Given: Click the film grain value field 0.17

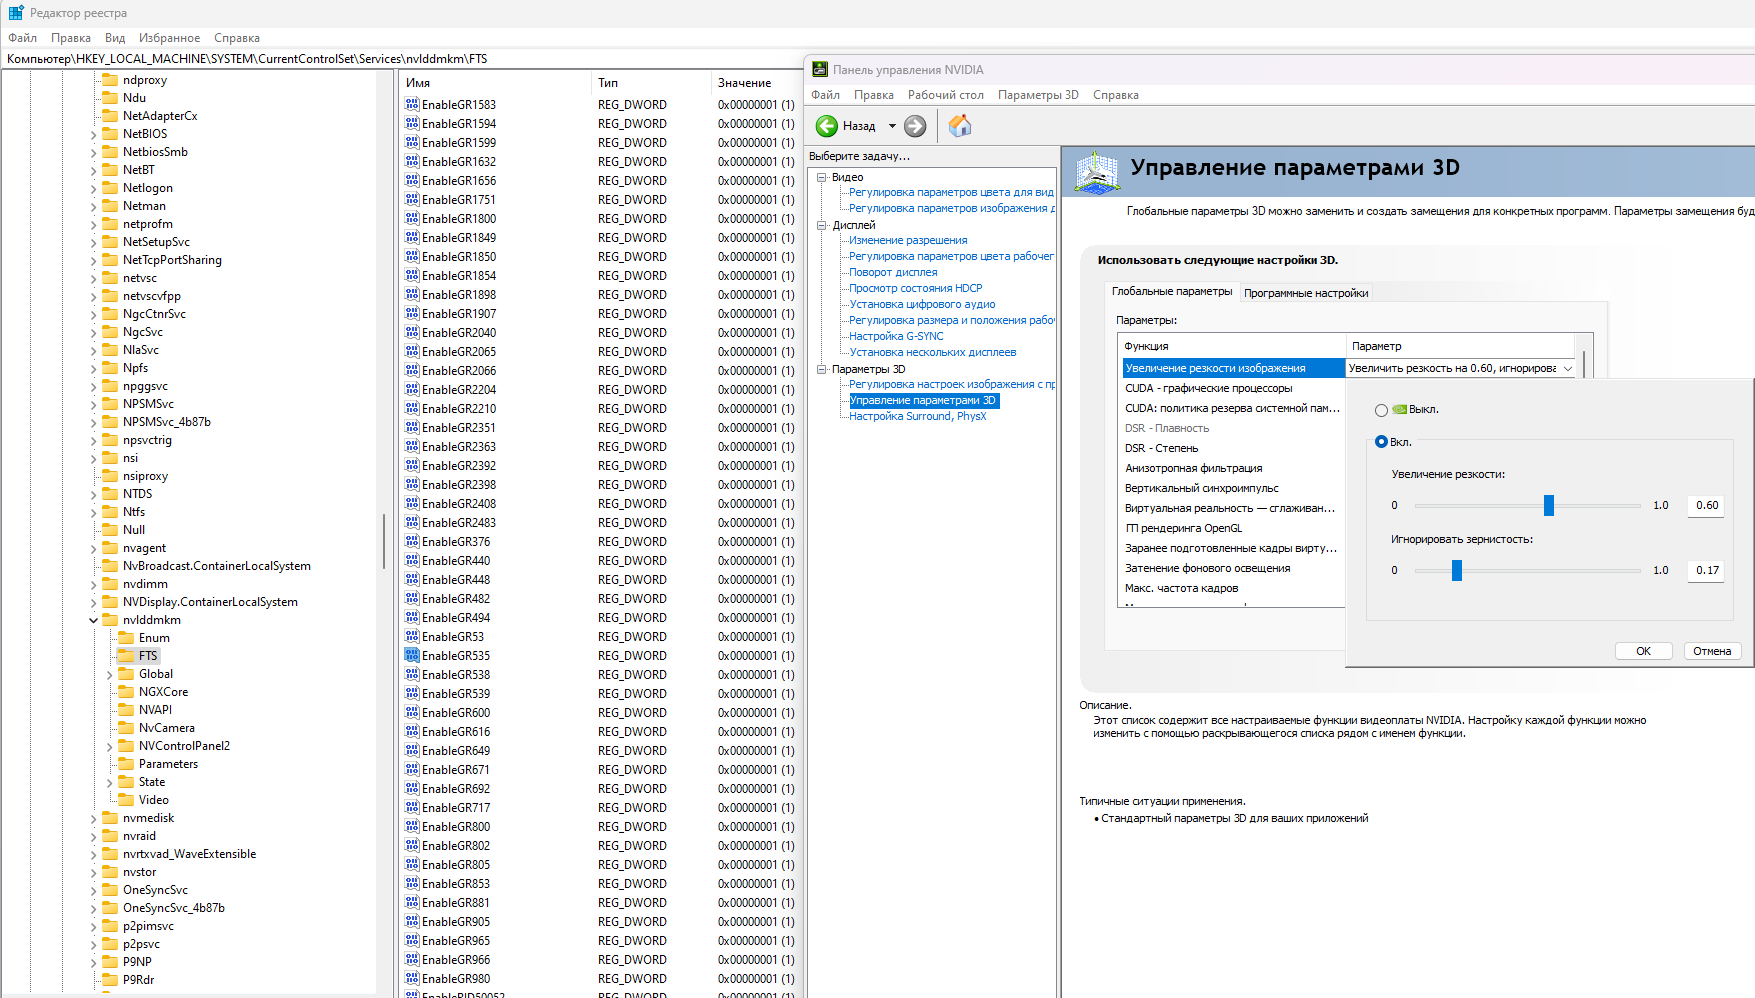Looking at the screenshot, I should [x=1706, y=570].
